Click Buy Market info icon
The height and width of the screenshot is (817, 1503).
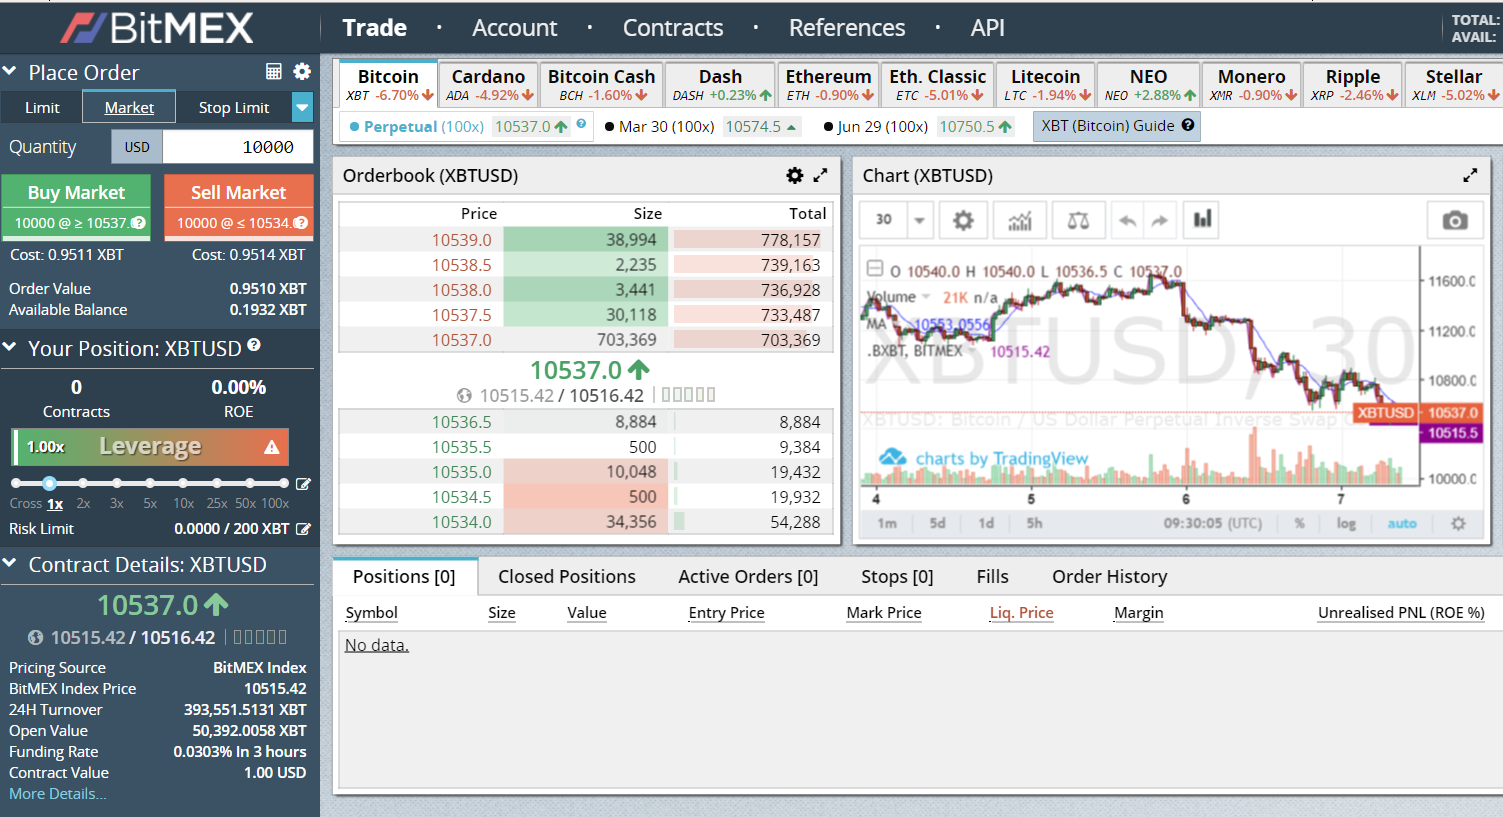[138, 223]
